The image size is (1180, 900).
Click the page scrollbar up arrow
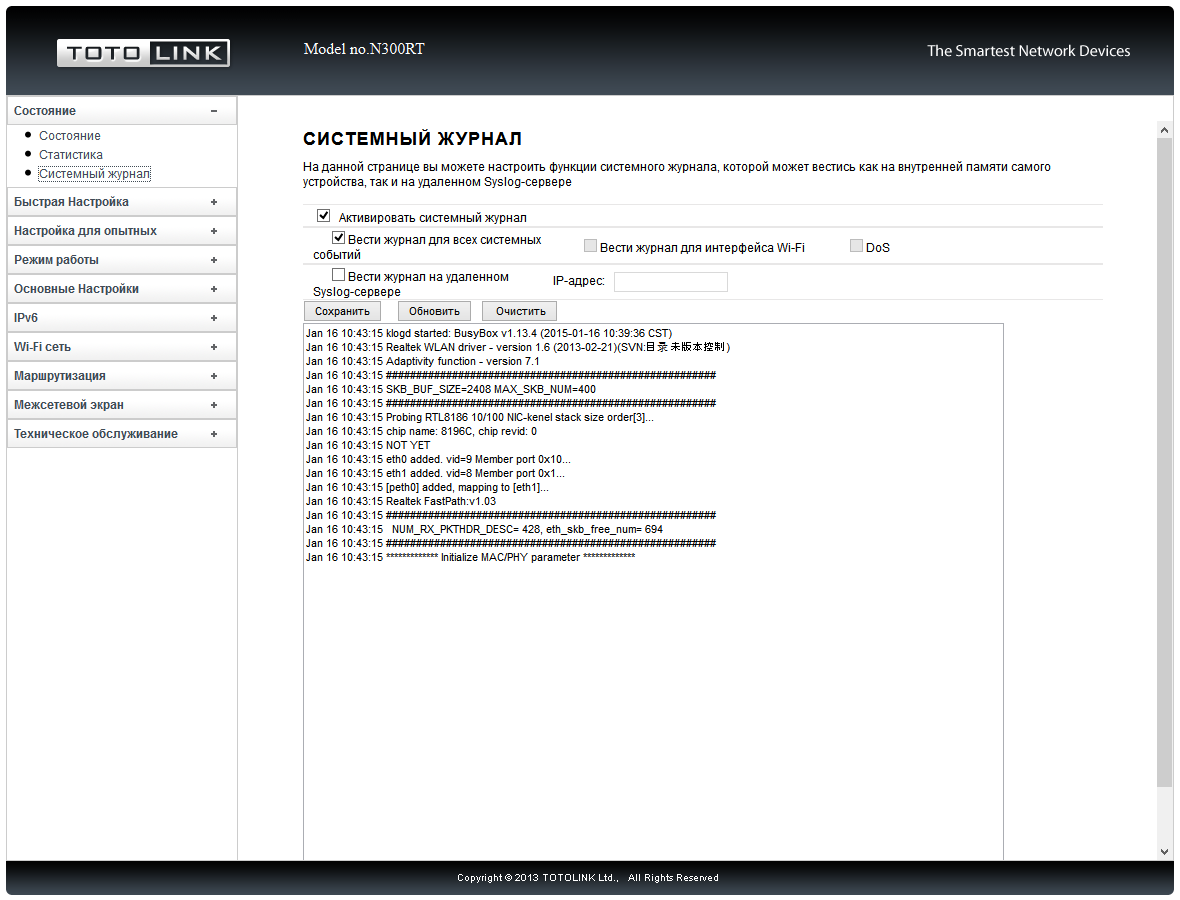pyautogui.click(x=1164, y=130)
